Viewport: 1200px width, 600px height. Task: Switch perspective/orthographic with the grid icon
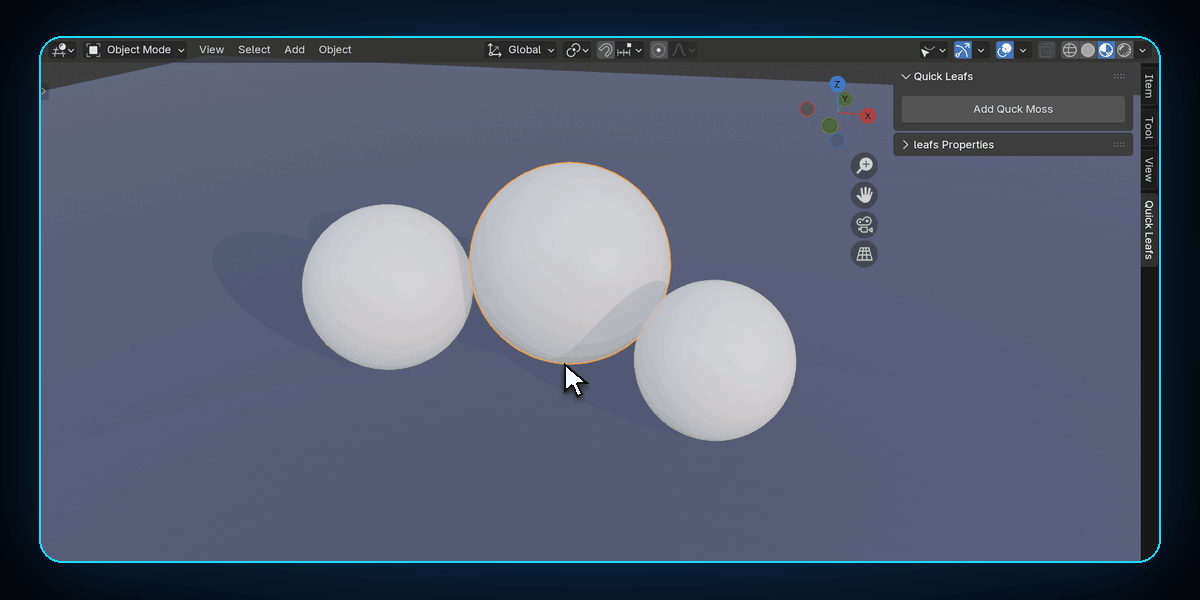click(x=864, y=254)
